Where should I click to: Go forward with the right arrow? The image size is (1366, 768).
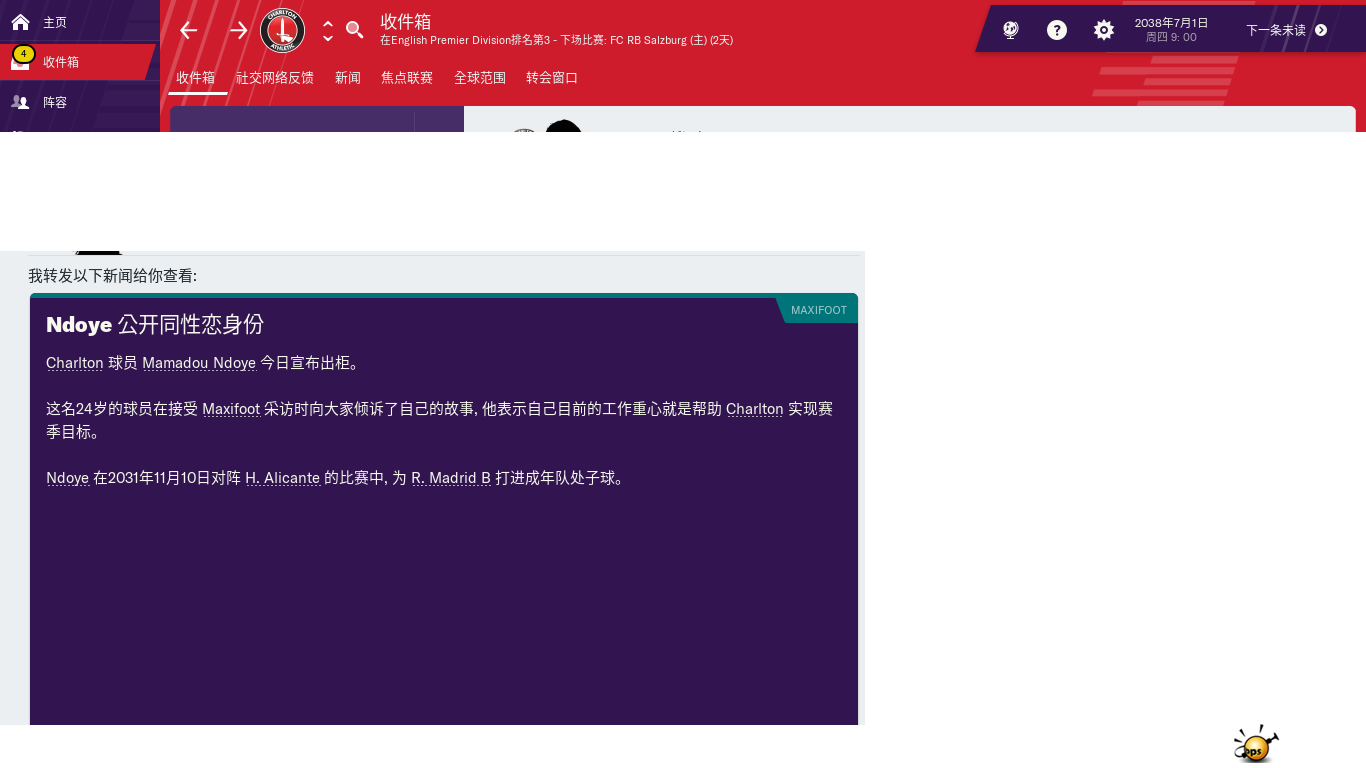(x=238, y=30)
